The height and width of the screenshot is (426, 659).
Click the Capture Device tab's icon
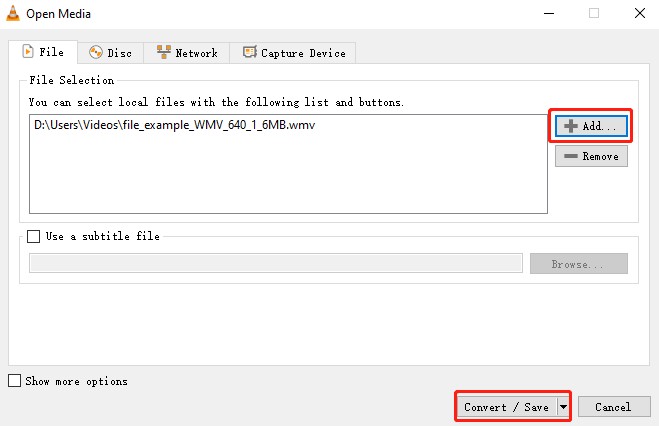coord(249,53)
